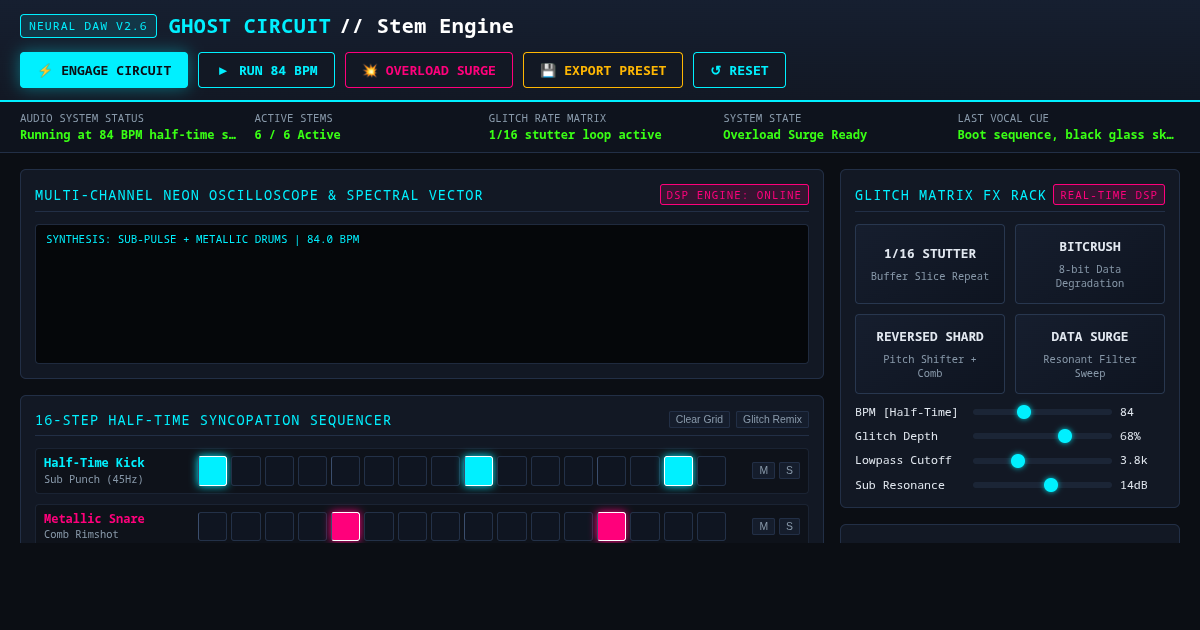Click the Audio System Status value
This screenshot has width=1200, height=630.
pos(129,135)
